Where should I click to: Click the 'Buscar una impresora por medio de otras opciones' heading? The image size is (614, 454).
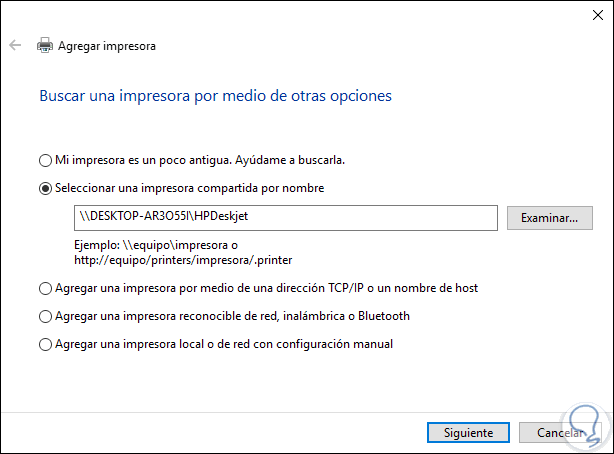coord(214,96)
